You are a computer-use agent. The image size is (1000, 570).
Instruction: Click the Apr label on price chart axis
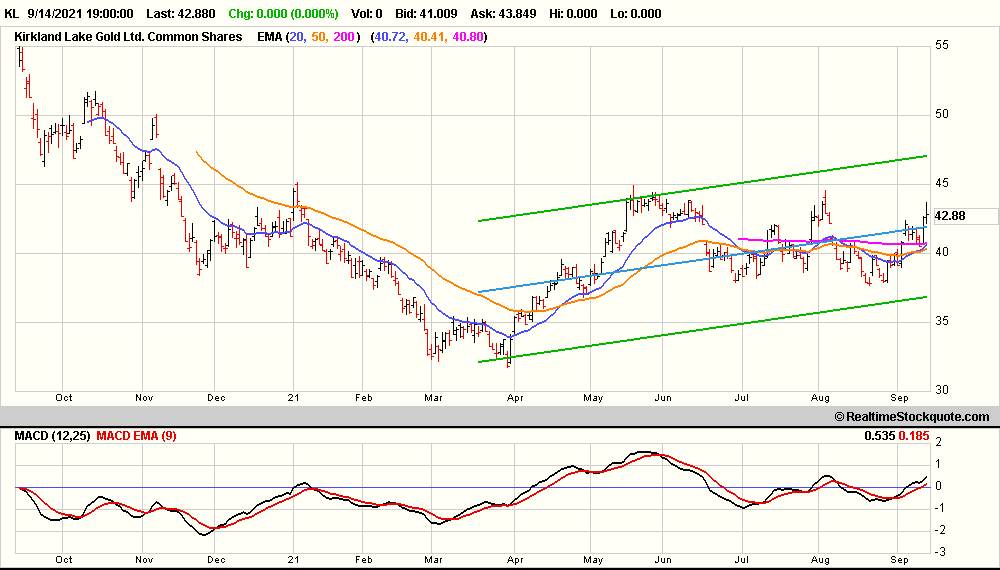[515, 397]
